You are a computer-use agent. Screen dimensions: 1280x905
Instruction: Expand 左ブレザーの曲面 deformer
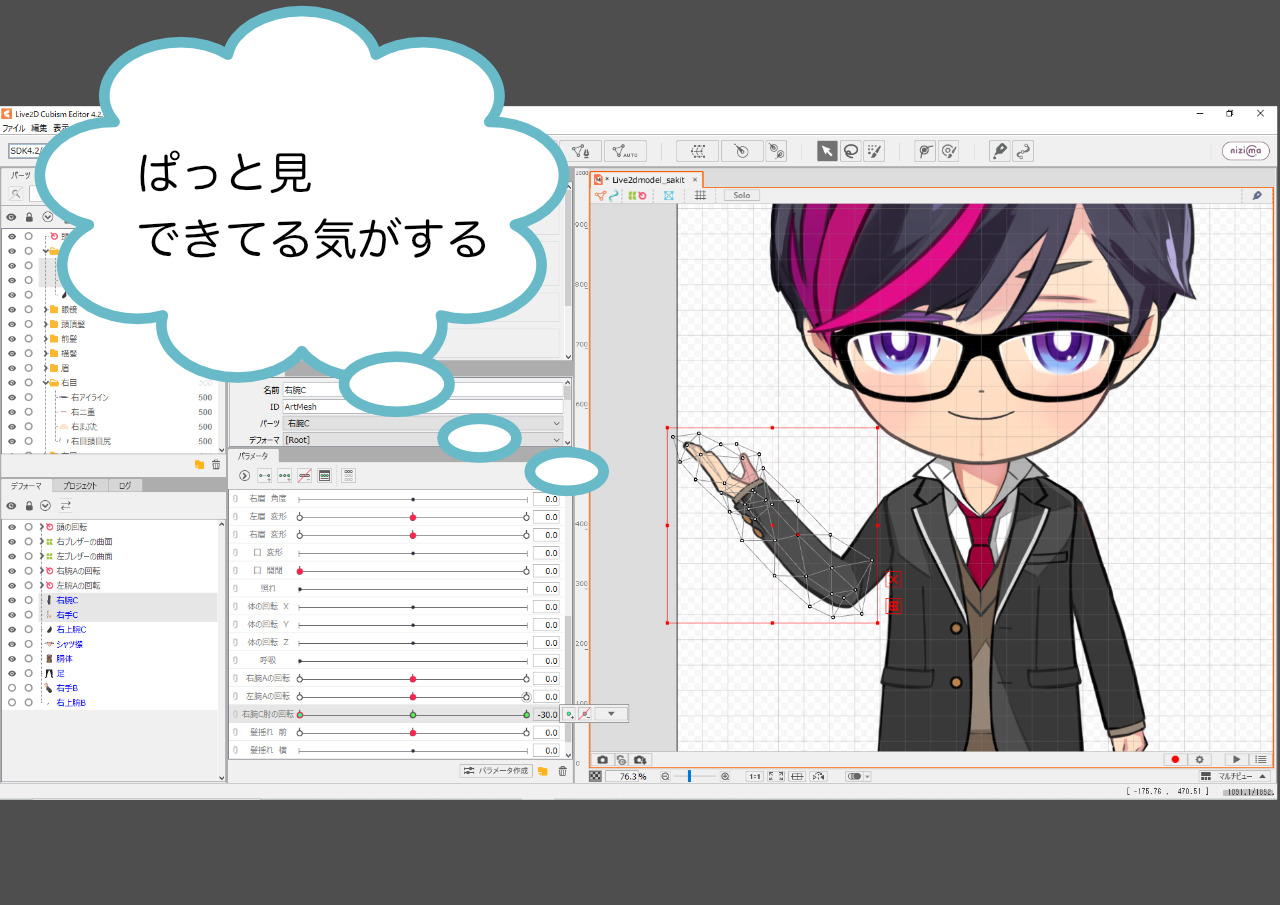click(41, 555)
